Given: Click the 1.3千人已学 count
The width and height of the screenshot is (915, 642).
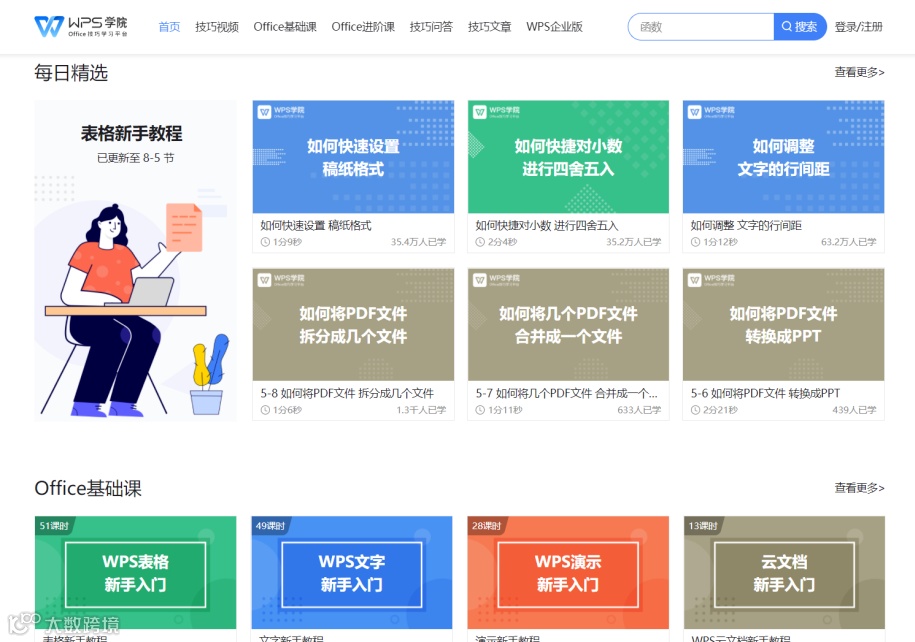Looking at the screenshot, I should pos(421,410).
